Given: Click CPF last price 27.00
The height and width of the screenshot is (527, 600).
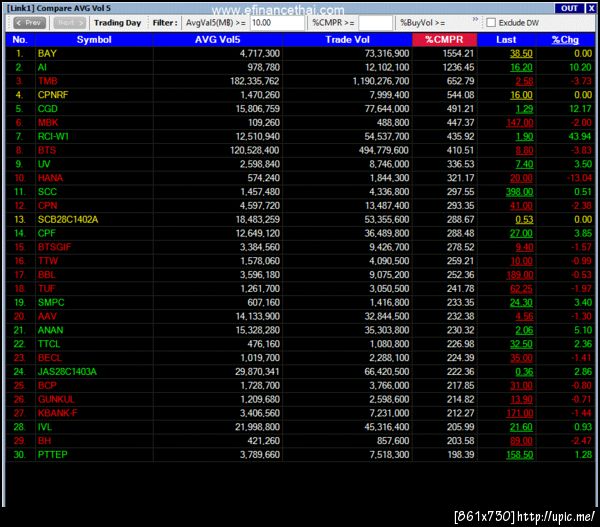Looking at the screenshot, I should click(521, 233).
